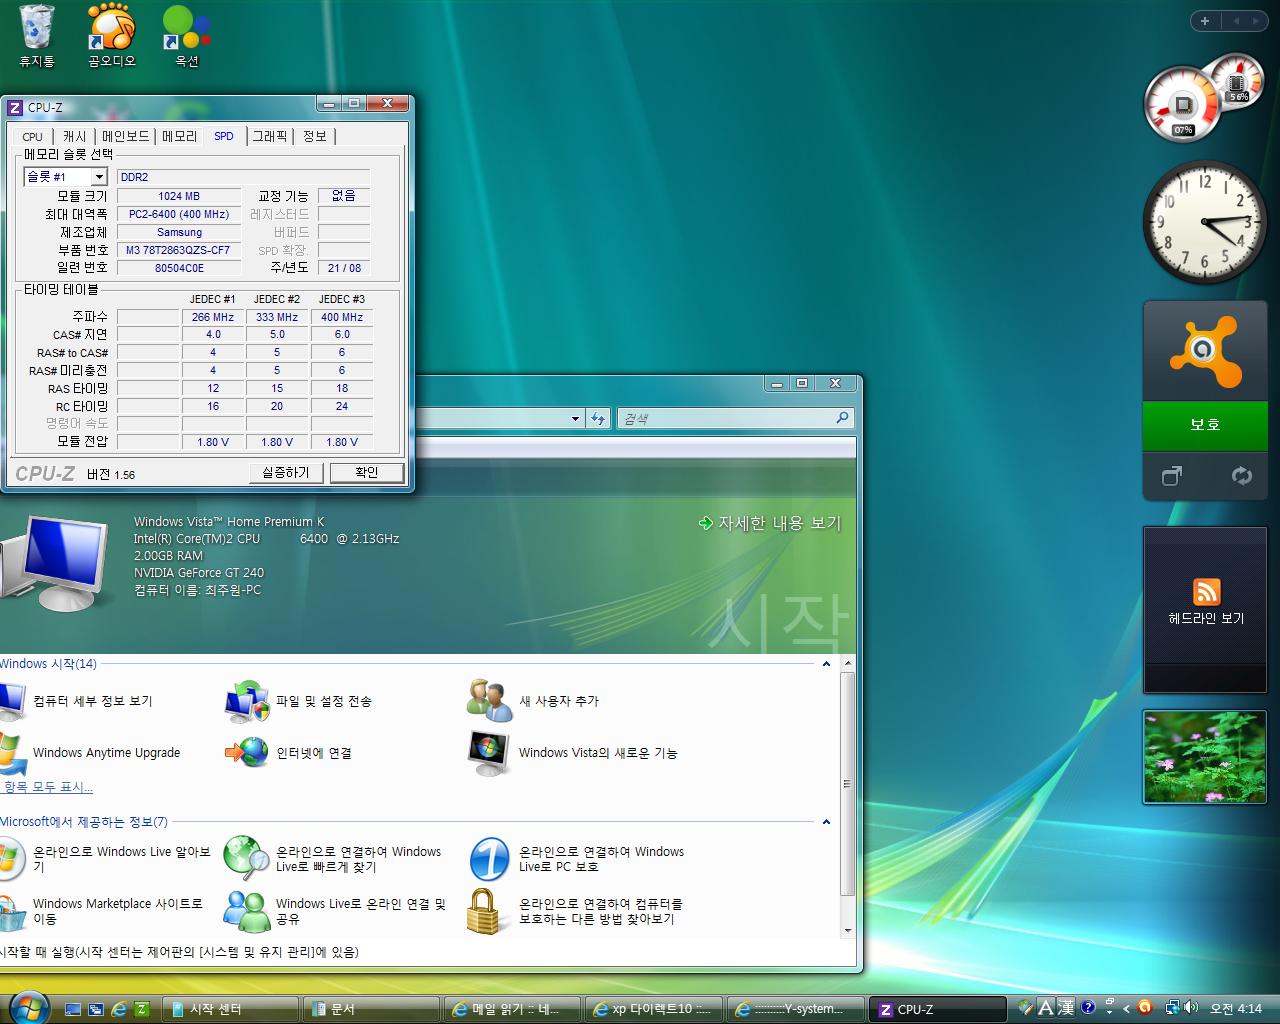
Task: Open Windows Vista의 새로운 기능 item
Action: 573,753
